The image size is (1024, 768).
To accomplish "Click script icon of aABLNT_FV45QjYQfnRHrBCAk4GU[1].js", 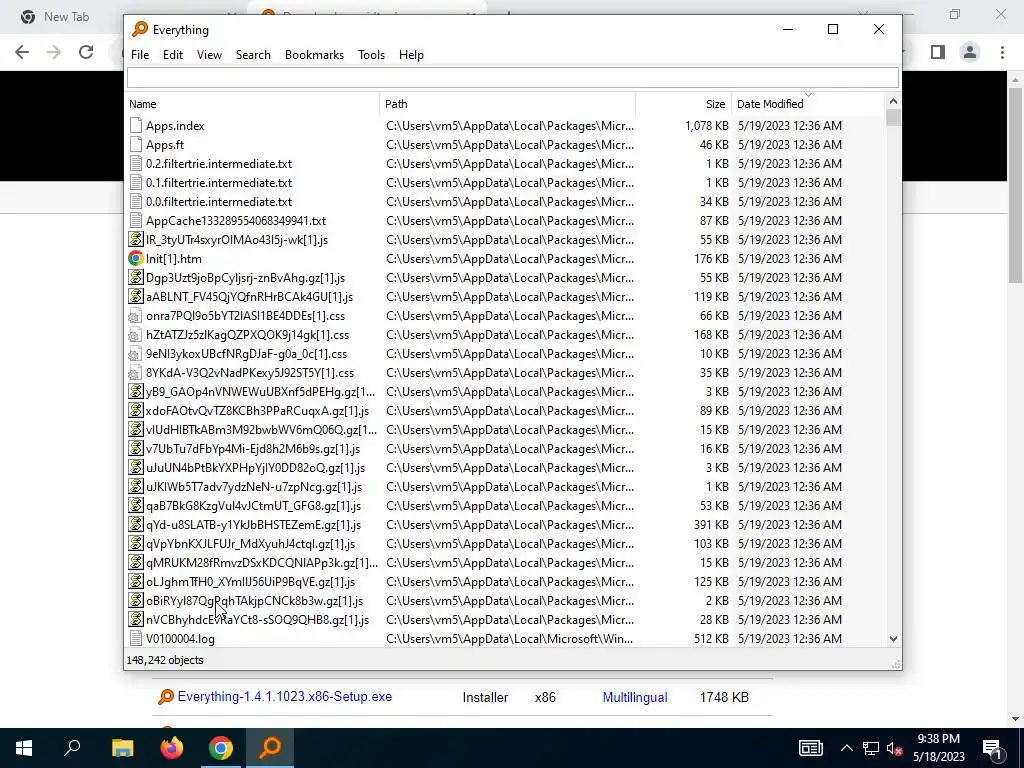I will (x=135, y=296).
